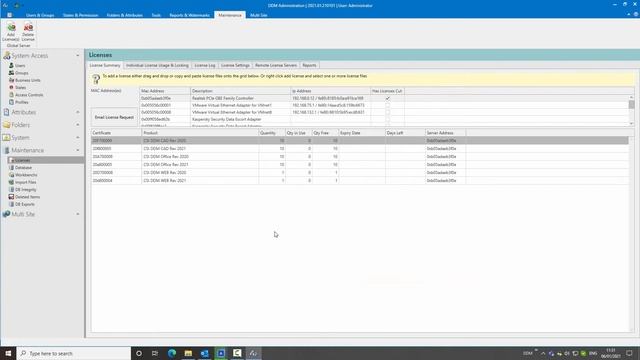
Task: Collapse the Maintenance section
Action: click(78, 150)
